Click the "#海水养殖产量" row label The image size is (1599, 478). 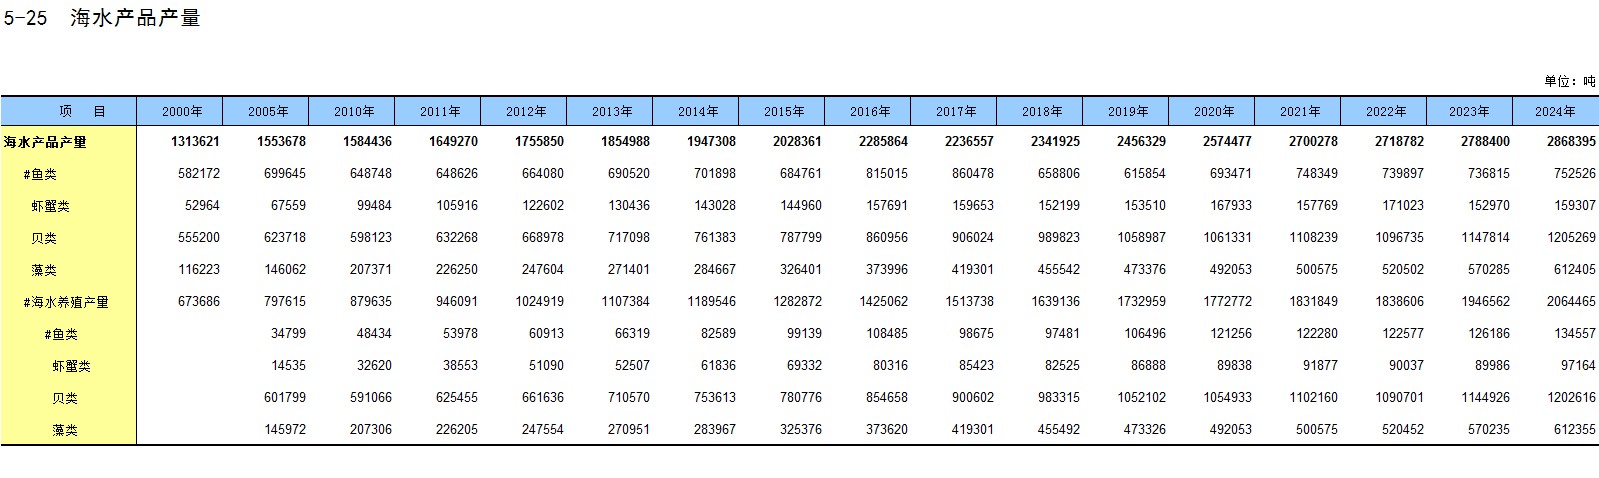(x=66, y=302)
